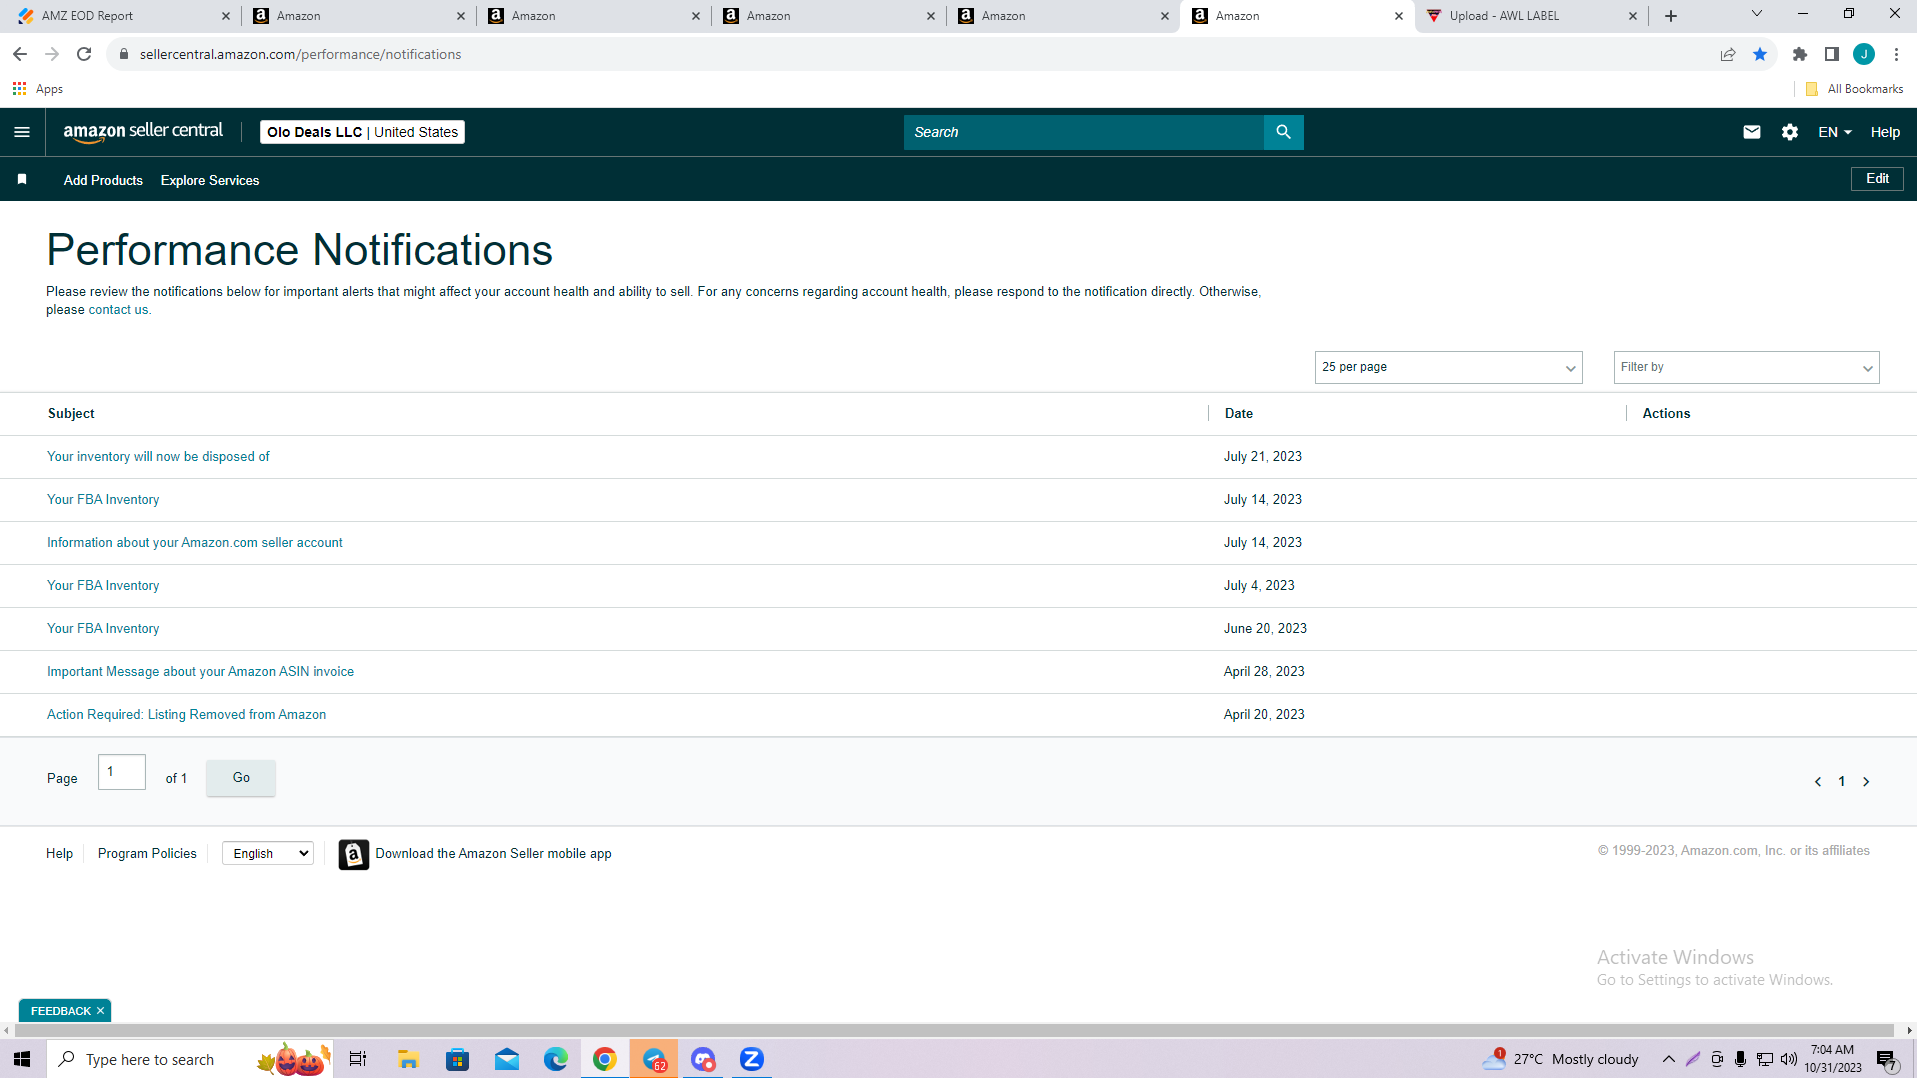Click the bookmark flag icon in nav bar

coord(22,179)
